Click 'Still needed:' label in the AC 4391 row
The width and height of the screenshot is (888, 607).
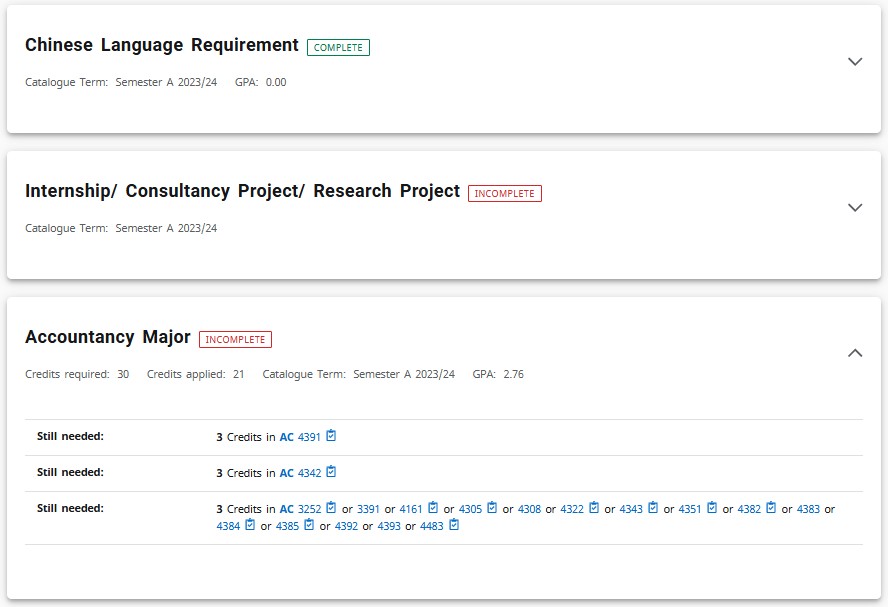click(70, 437)
